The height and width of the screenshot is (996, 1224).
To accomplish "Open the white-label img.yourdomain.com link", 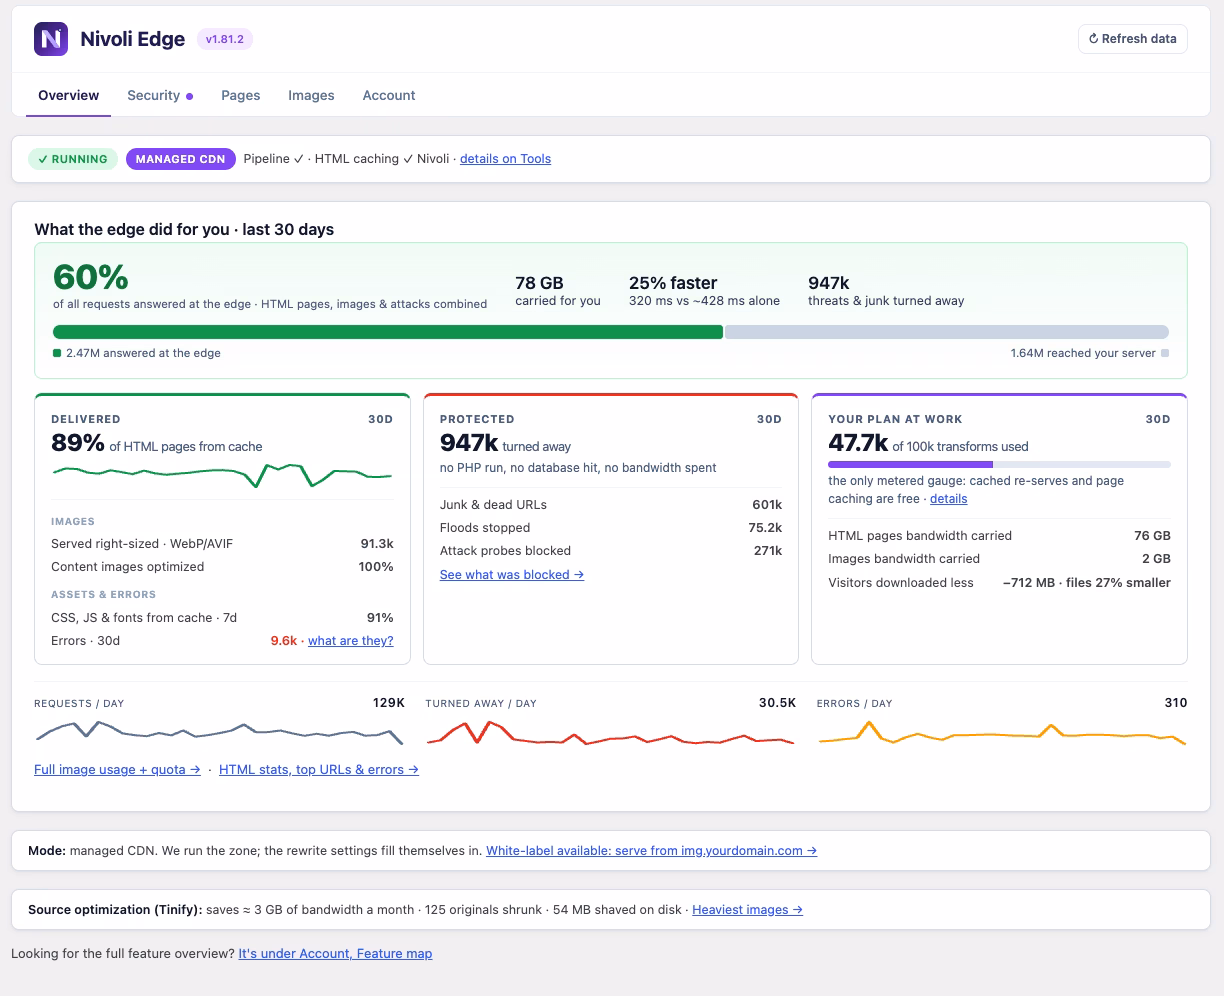I will [x=652, y=851].
